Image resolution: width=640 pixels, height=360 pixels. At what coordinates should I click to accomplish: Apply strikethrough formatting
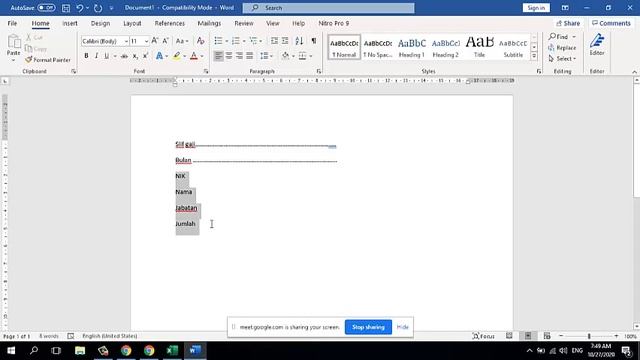click(124, 56)
